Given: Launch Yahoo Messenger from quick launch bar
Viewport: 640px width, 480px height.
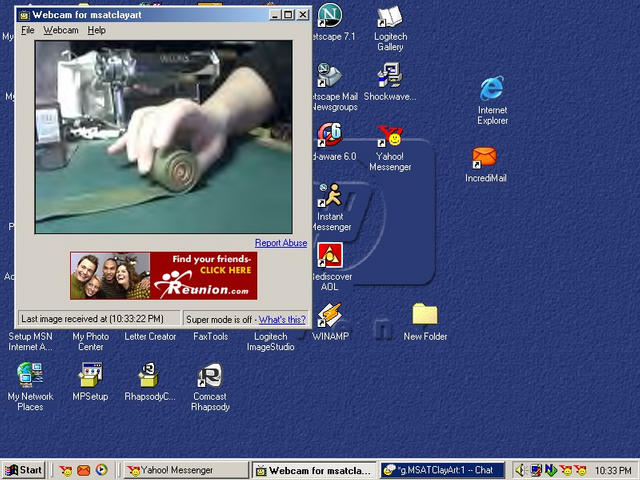Looking at the screenshot, I should pos(65,470).
